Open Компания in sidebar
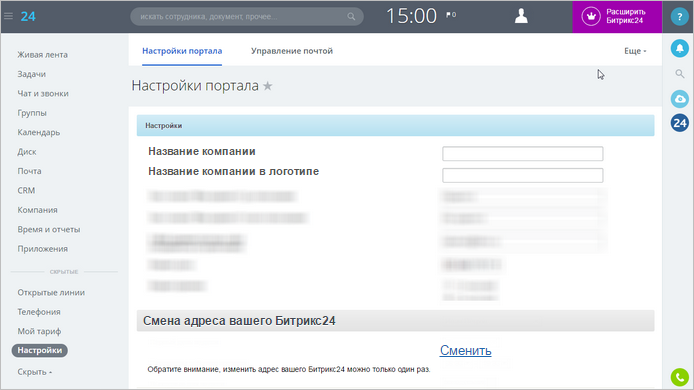694x390 pixels. pos(37,210)
